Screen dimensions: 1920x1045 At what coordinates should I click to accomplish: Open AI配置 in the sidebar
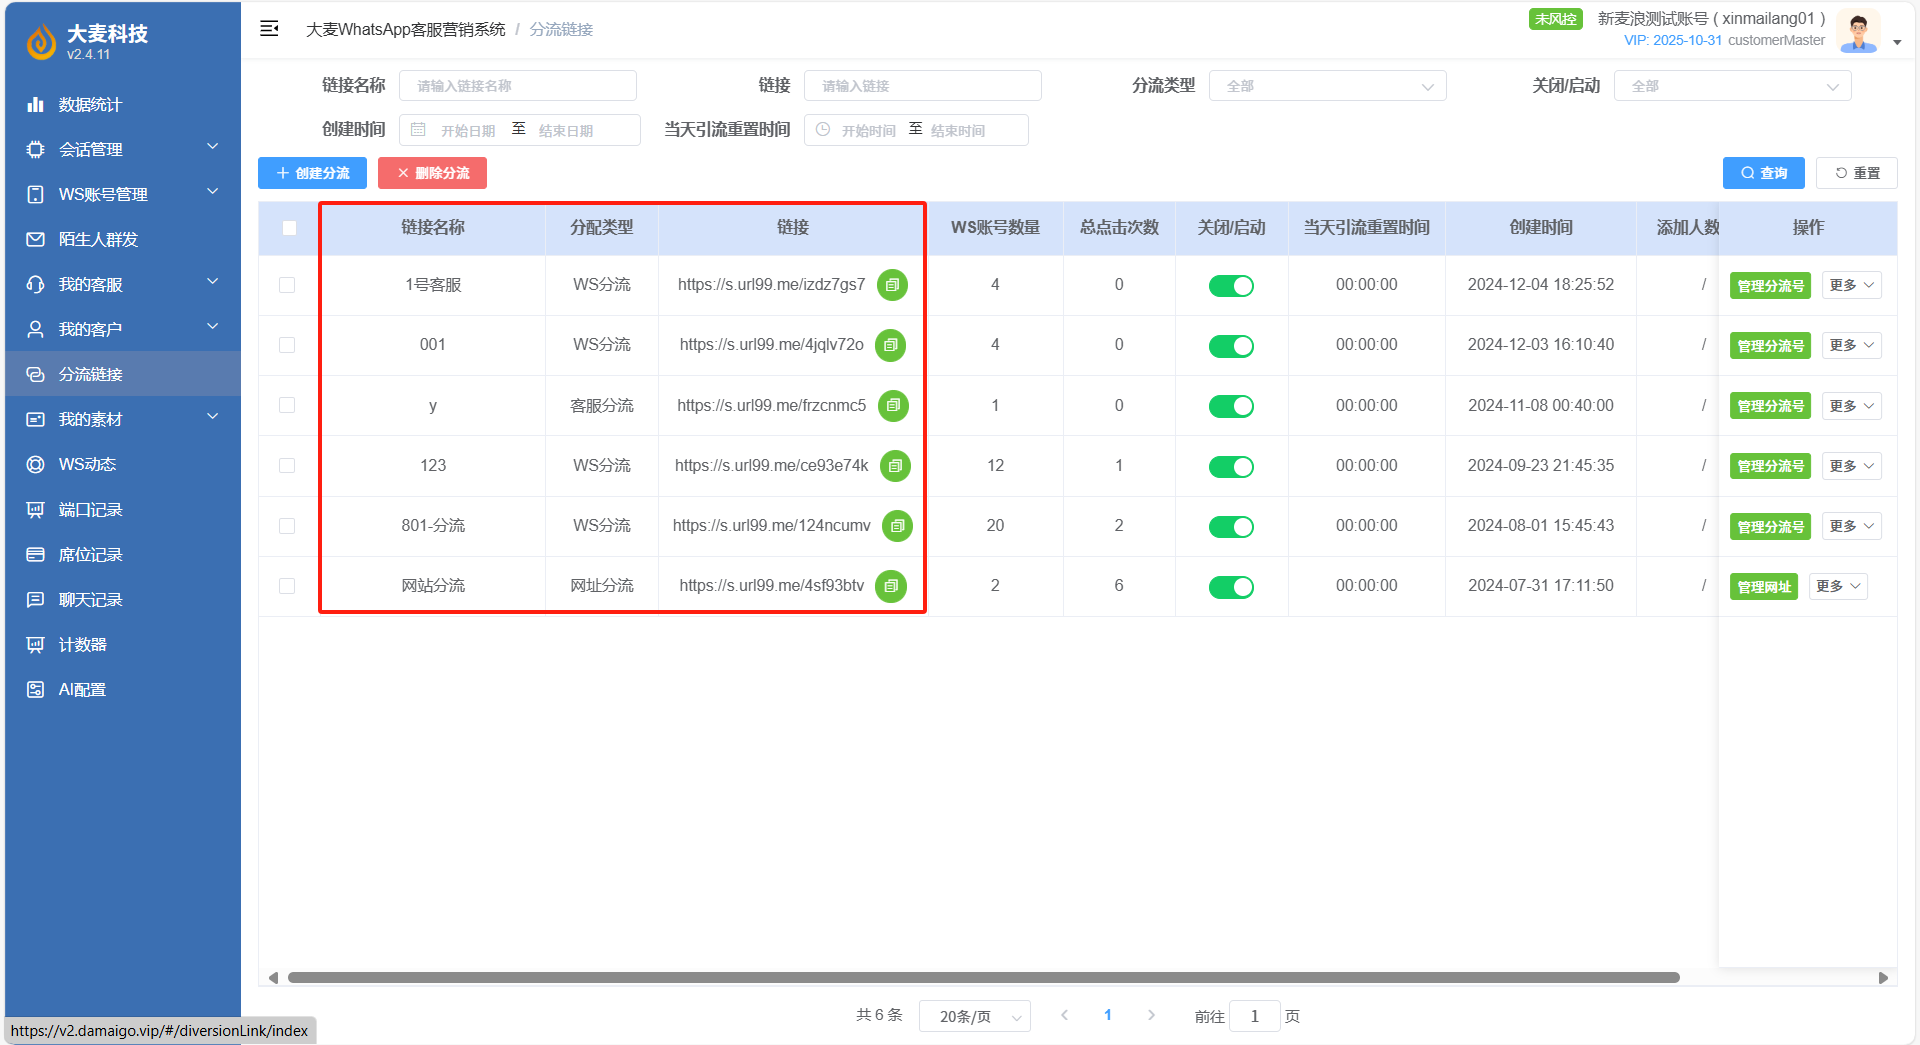(122, 689)
